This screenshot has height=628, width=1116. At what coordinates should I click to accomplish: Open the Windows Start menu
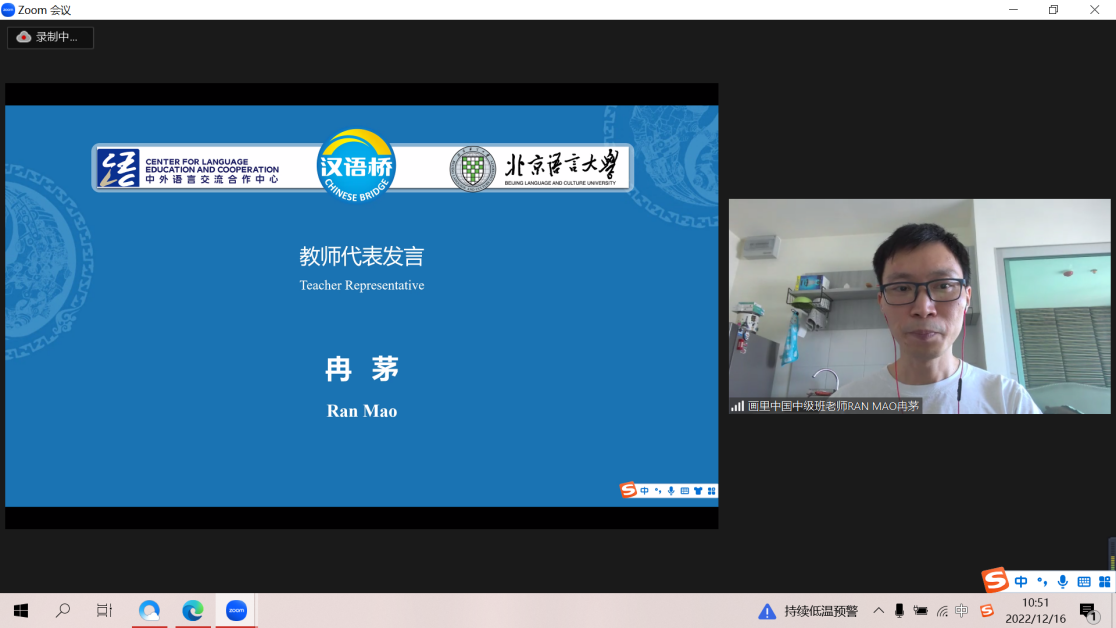20,610
